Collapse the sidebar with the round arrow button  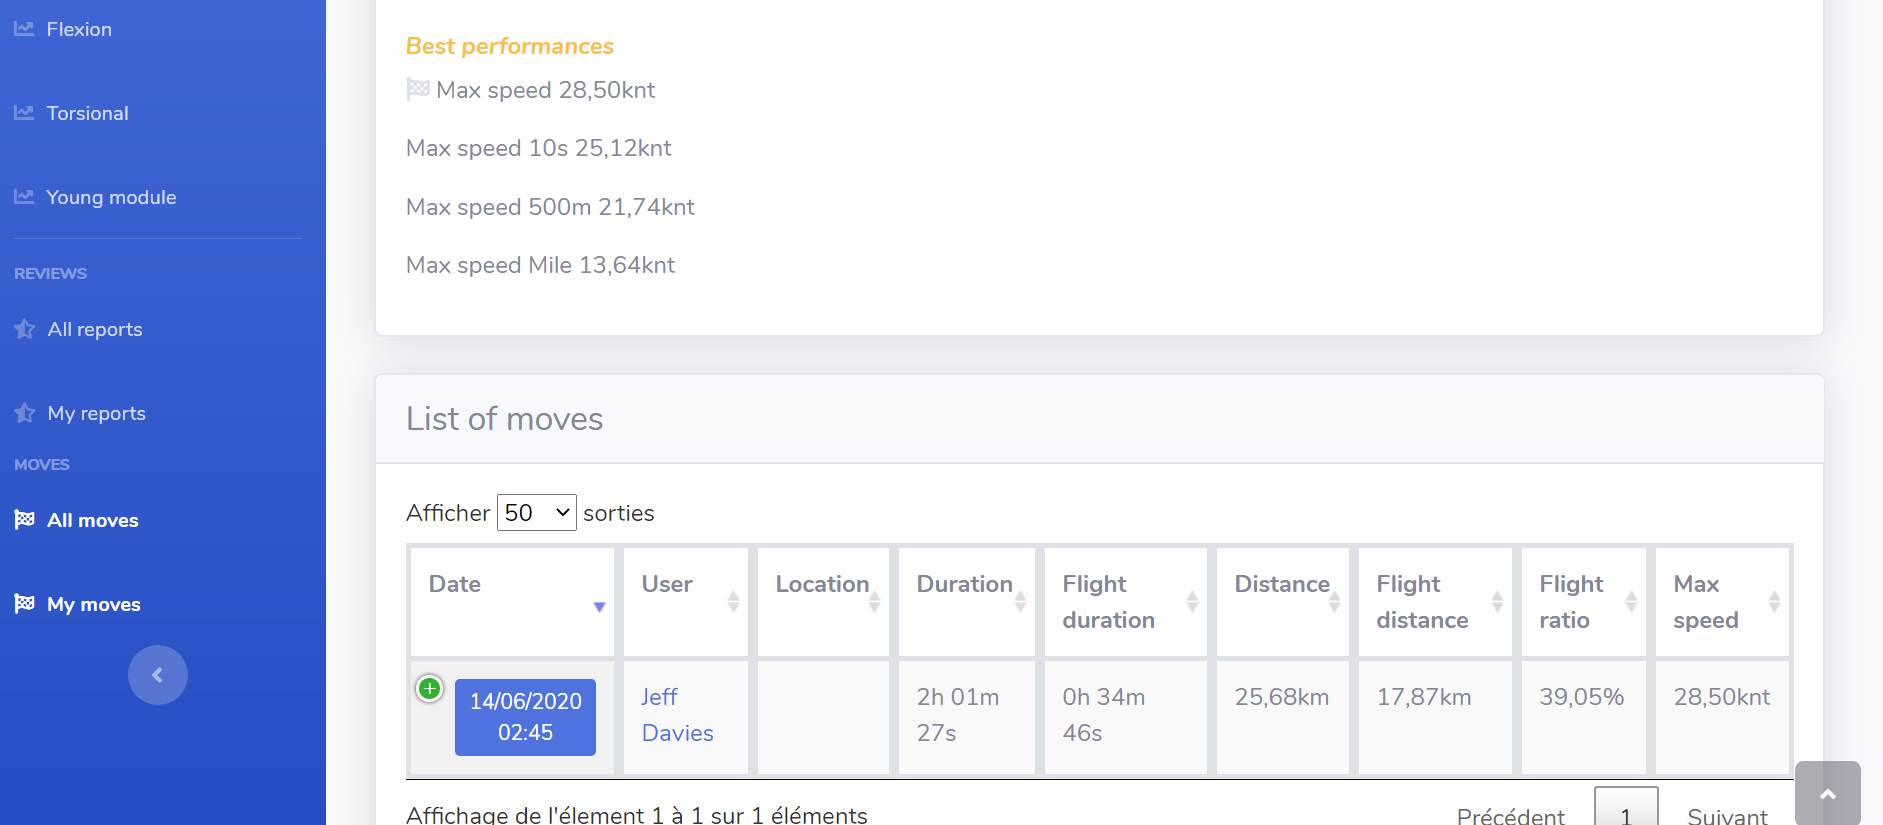[x=157, y=675]
